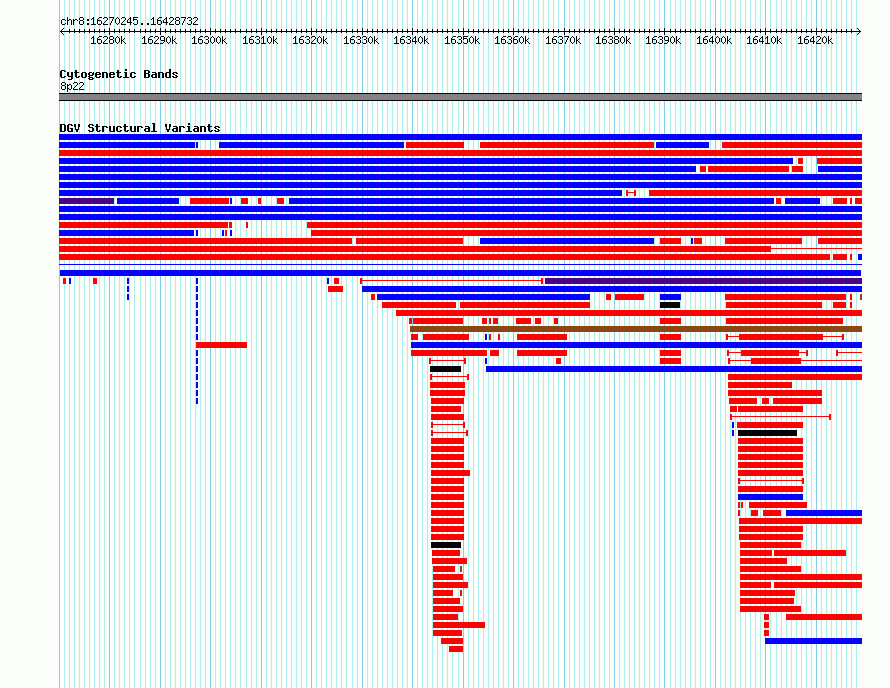Choose the 16410k ruler label
Screen dimensions: 890x688
pos(764,40)
